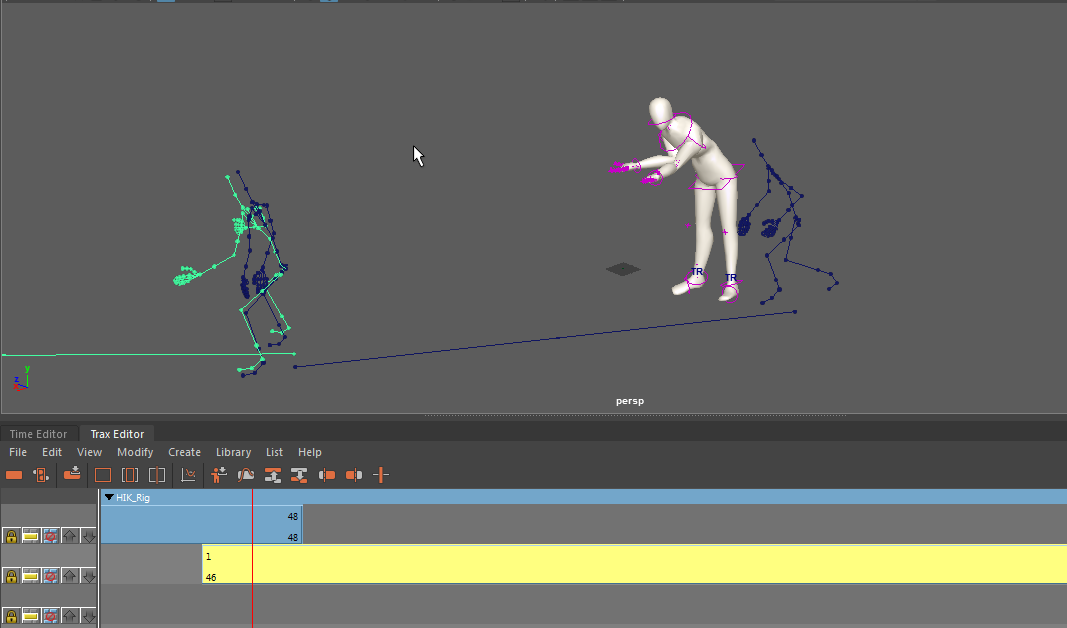
Task: Click the Frame Playback Range icon
Action: click(130, 475)
